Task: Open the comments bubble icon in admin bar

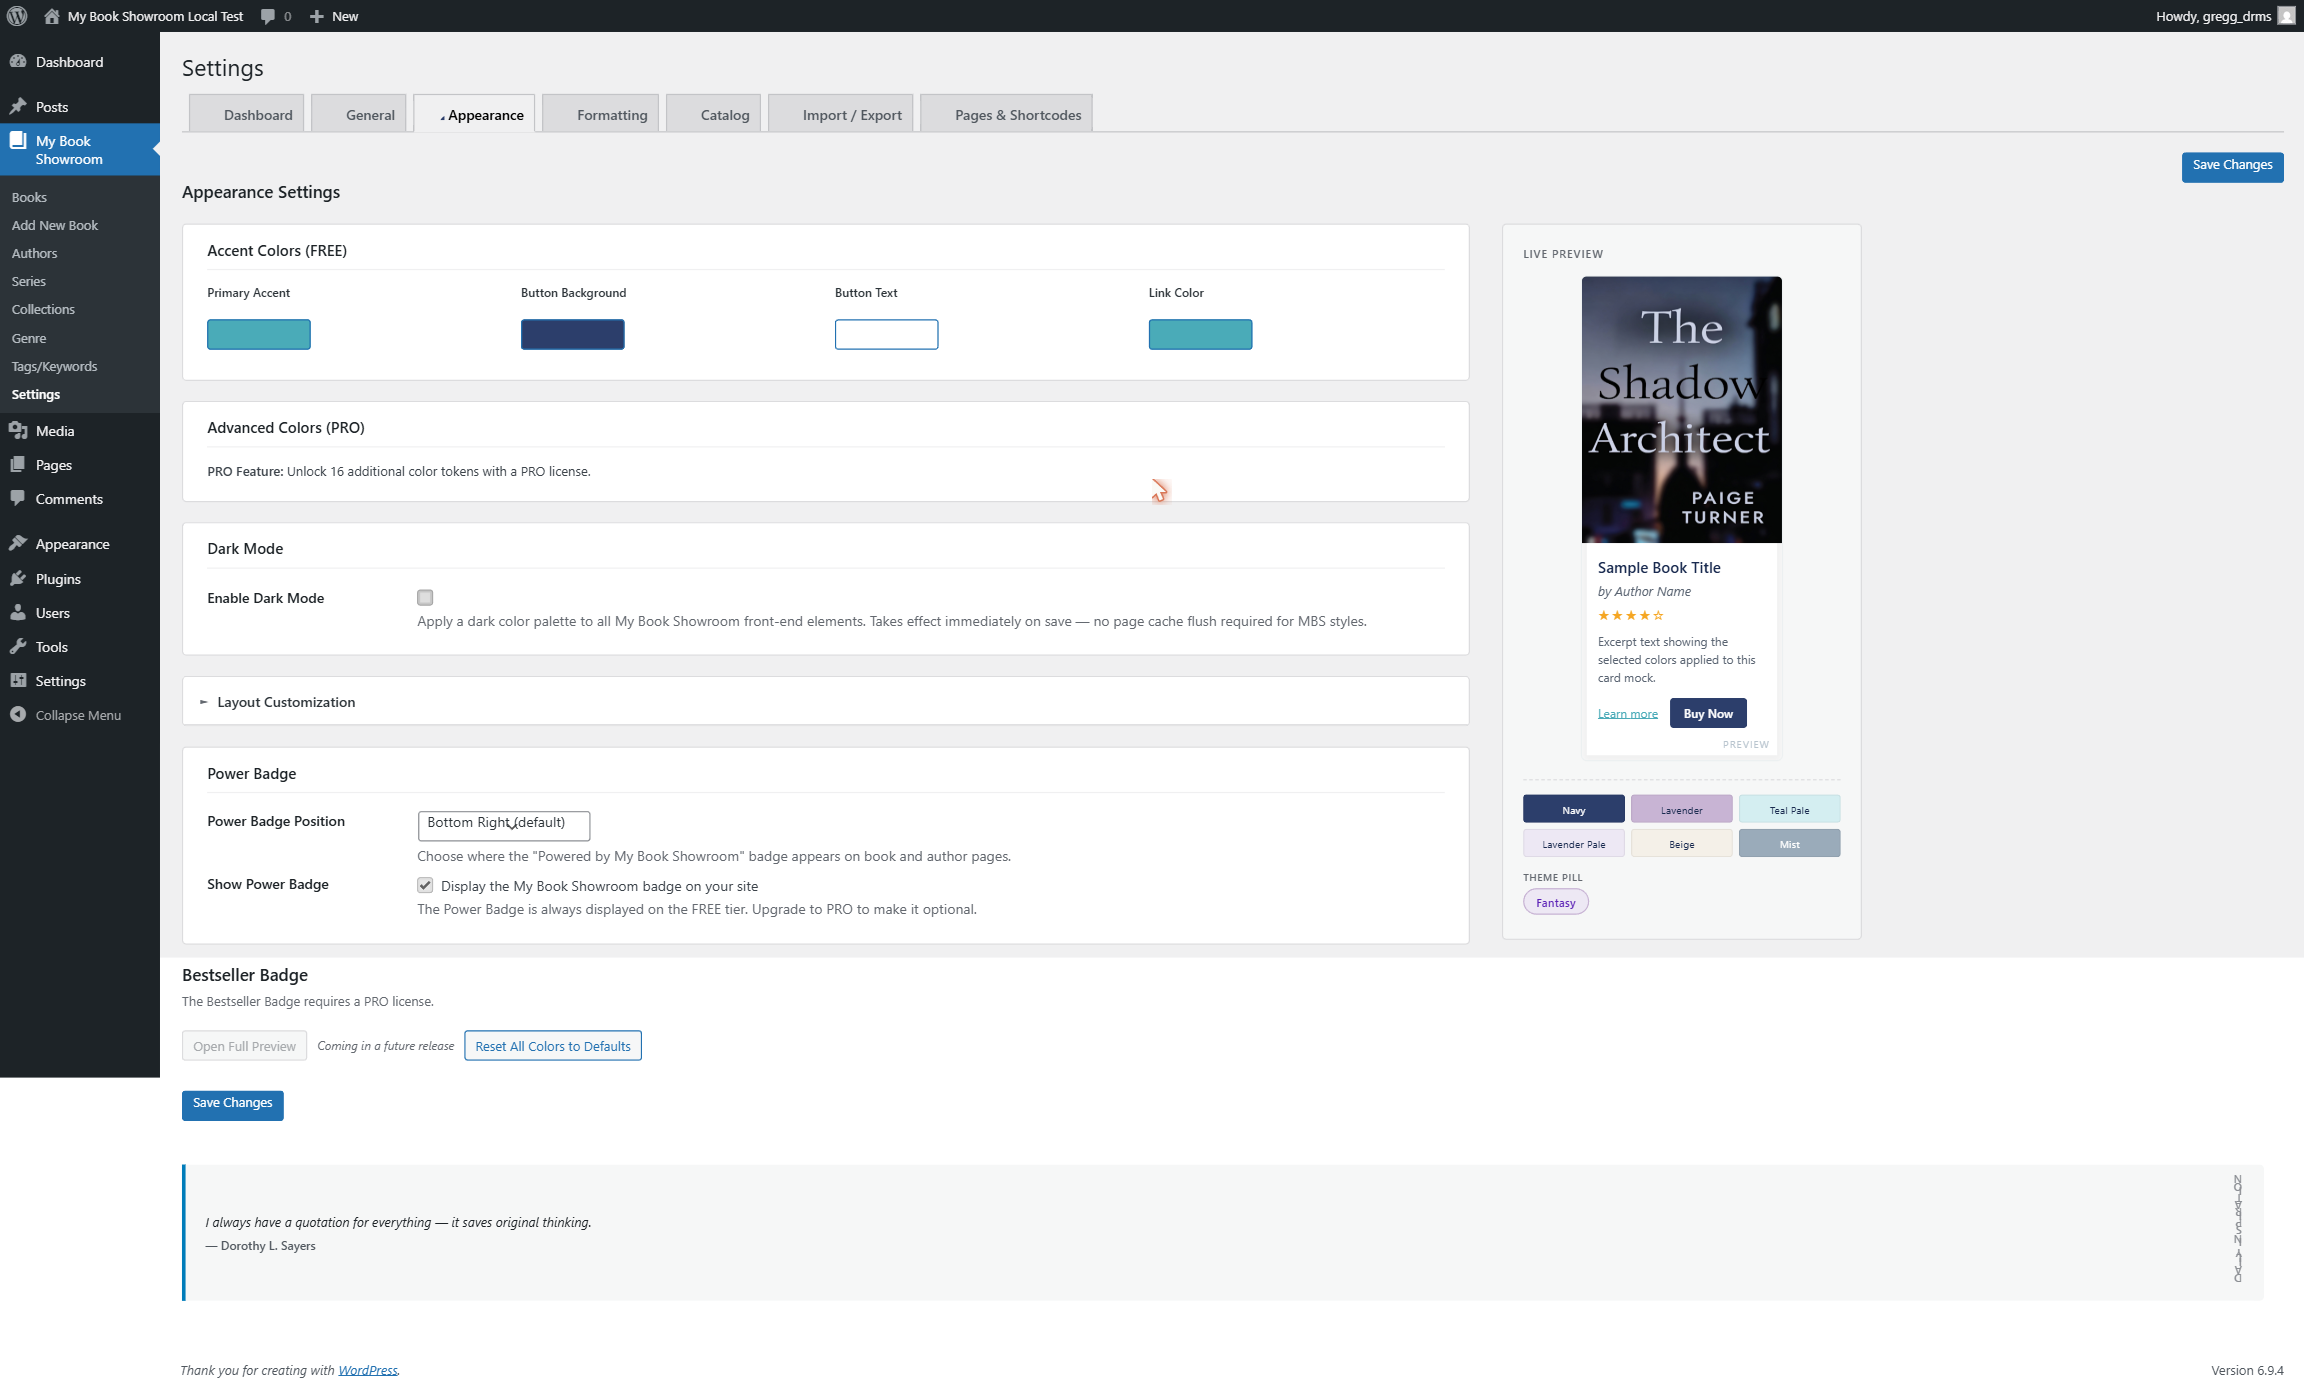Action: [x=268, y=16]
